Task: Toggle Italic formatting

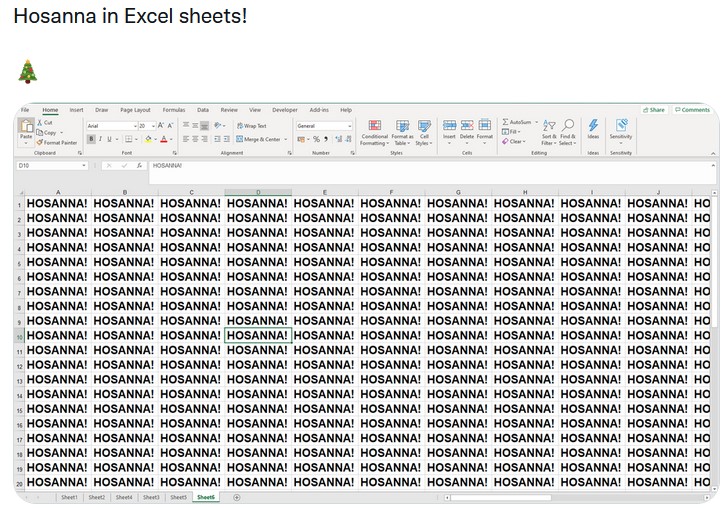Action: (100, 139)
